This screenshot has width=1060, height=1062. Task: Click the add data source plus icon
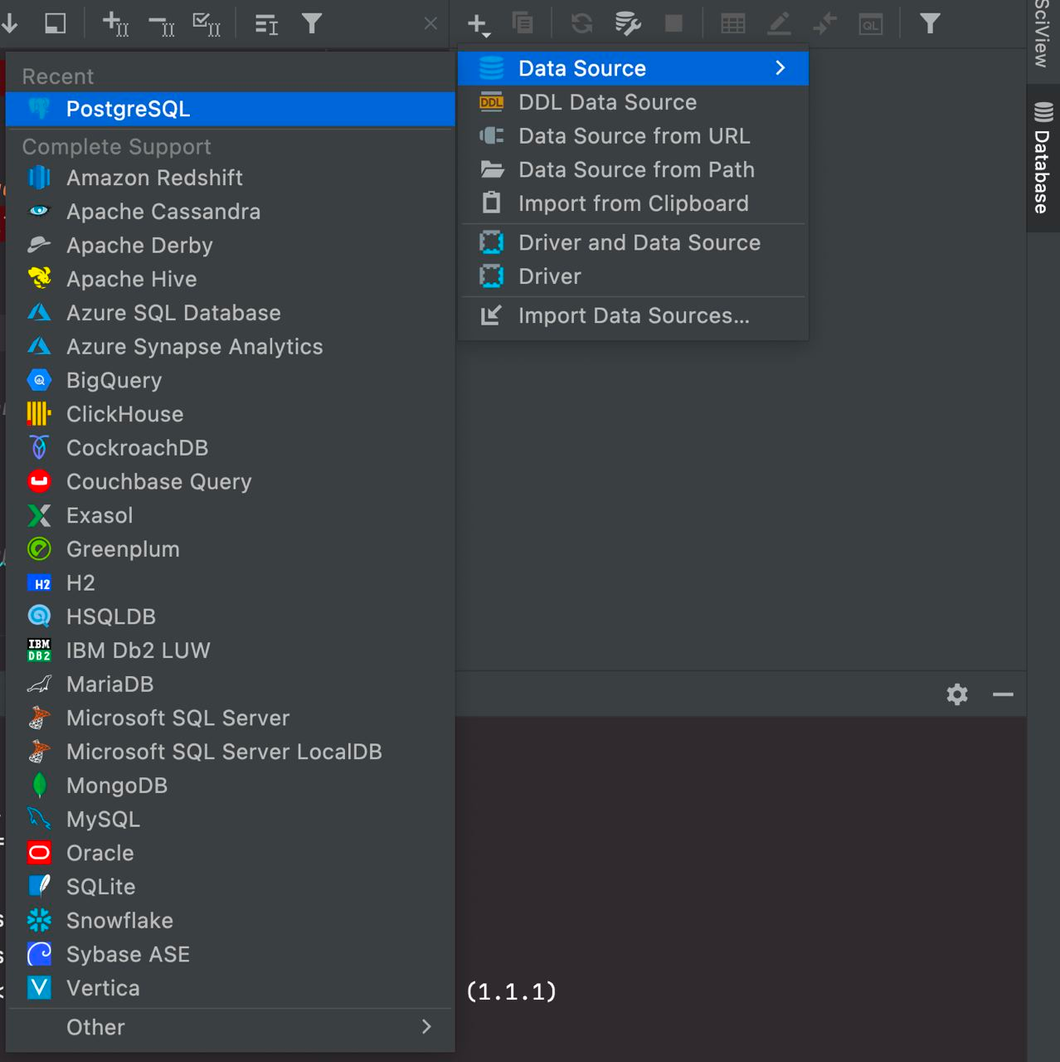coord(478,24)
